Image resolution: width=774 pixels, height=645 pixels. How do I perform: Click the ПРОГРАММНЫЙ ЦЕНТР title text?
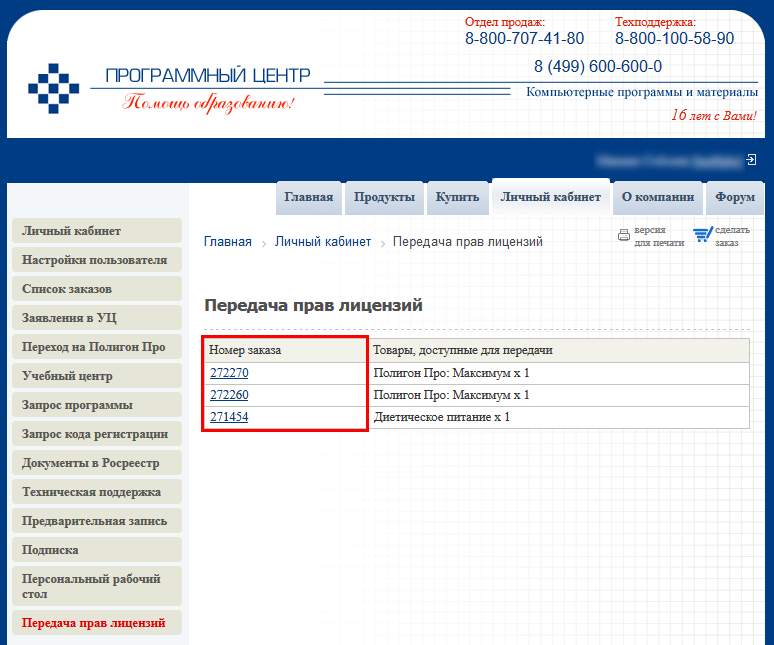click(208, 76)
